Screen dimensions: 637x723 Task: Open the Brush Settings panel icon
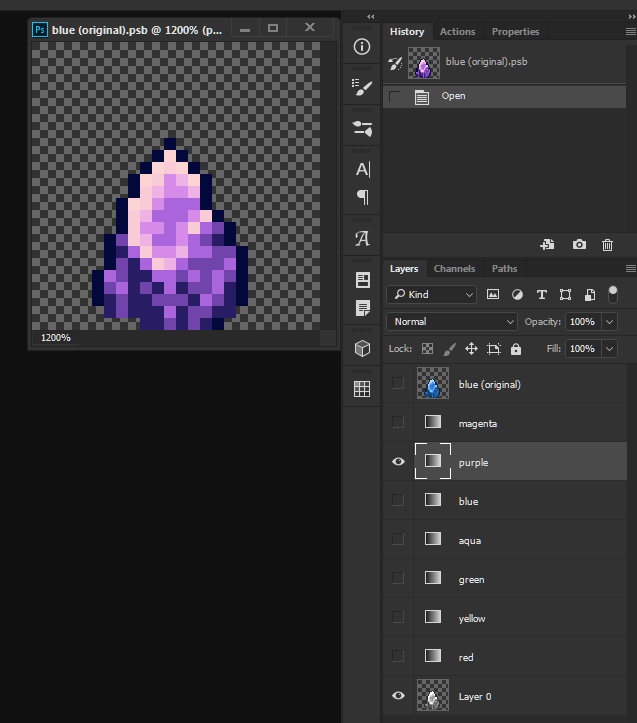362,87
